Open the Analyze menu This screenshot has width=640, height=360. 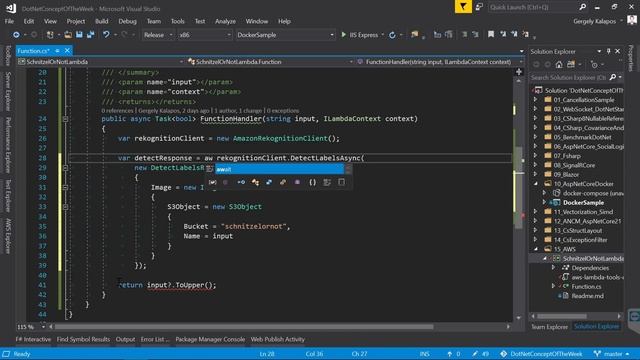225,21
